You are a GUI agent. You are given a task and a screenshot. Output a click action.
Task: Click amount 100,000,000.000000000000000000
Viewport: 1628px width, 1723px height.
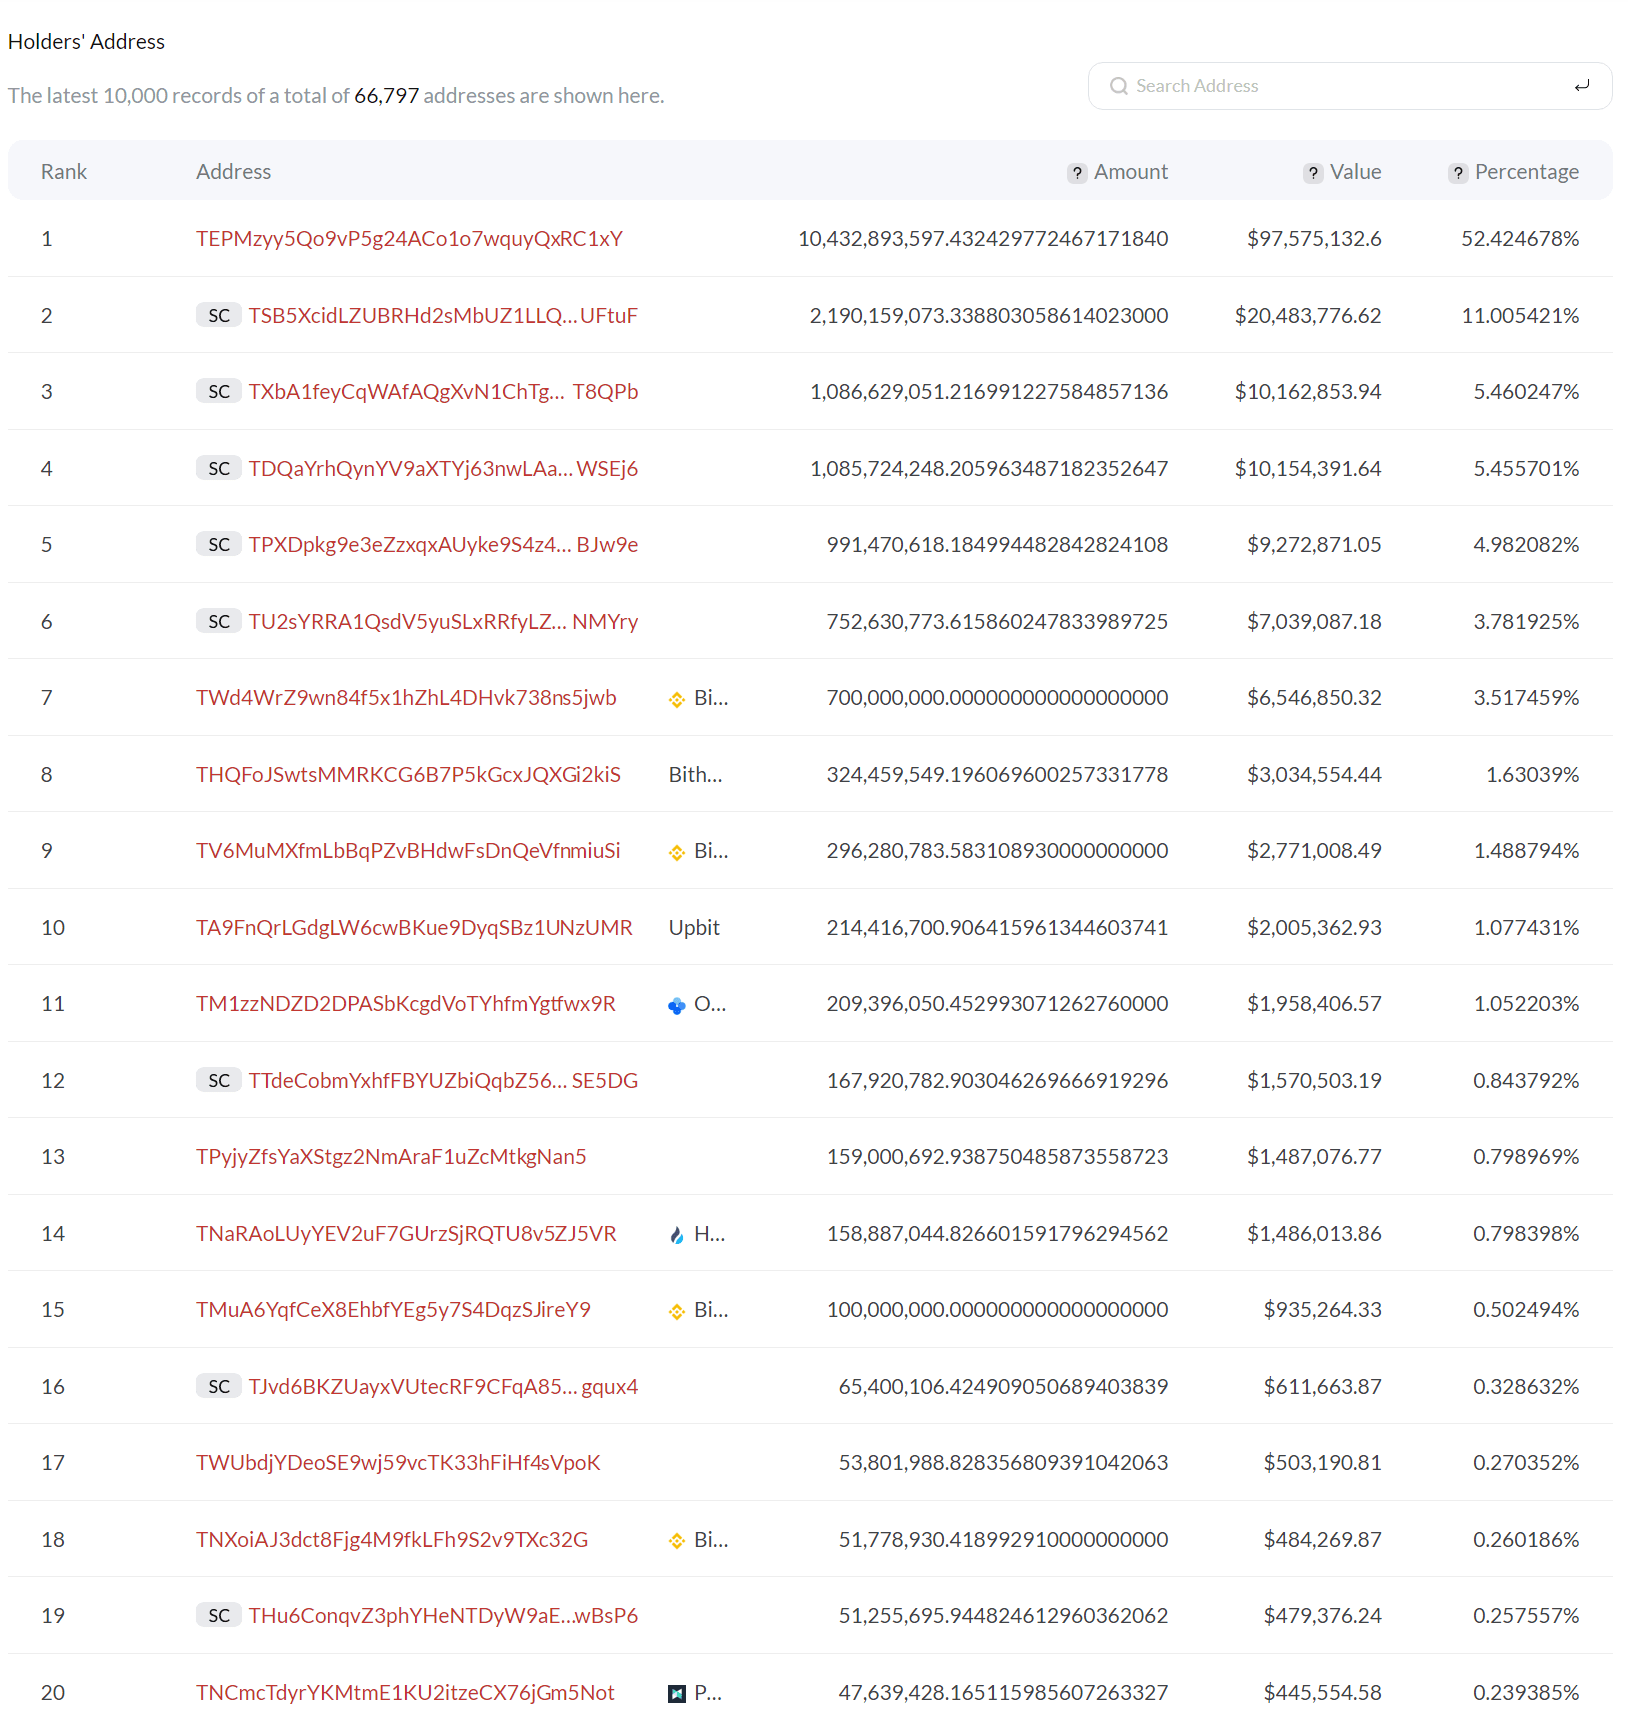click(997, 1310)
